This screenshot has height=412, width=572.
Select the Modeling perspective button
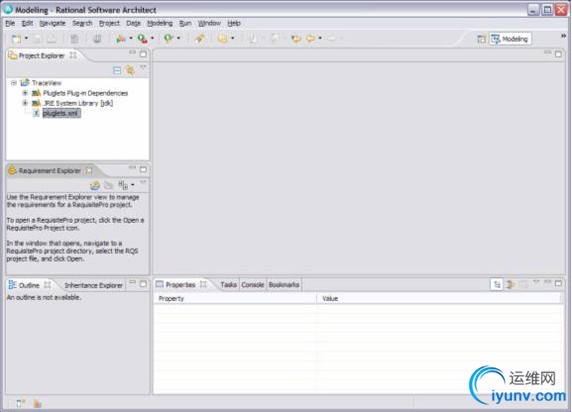pos(510,39)
